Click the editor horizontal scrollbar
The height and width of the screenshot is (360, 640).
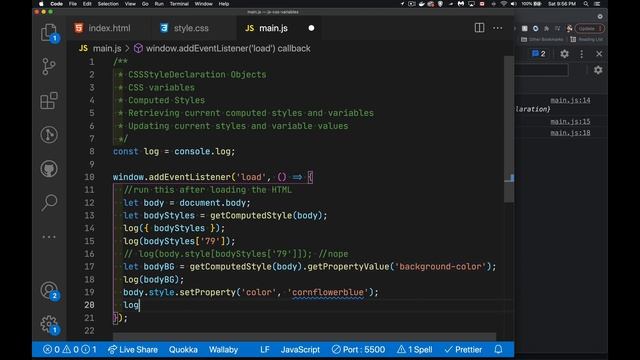coord(304,337)
